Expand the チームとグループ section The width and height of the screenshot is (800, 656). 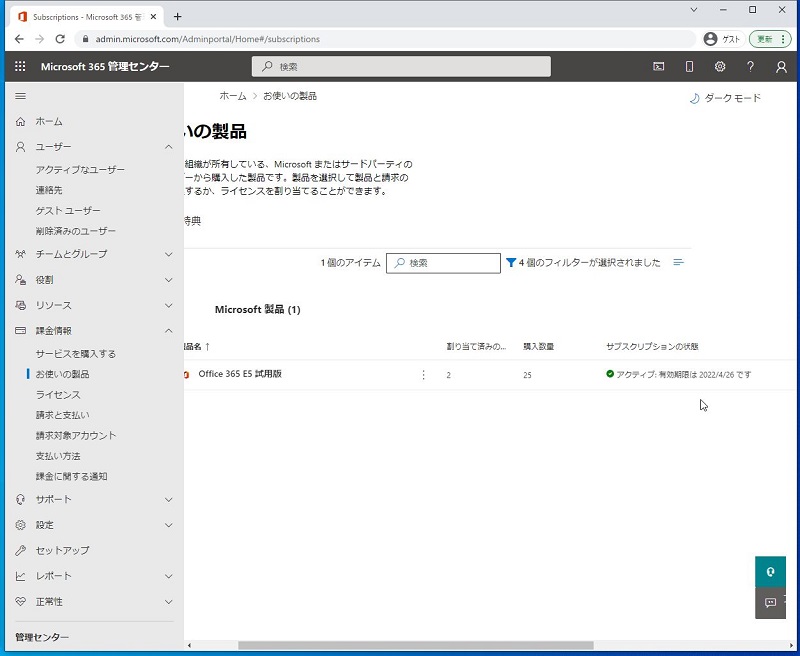tap(169, 254)
